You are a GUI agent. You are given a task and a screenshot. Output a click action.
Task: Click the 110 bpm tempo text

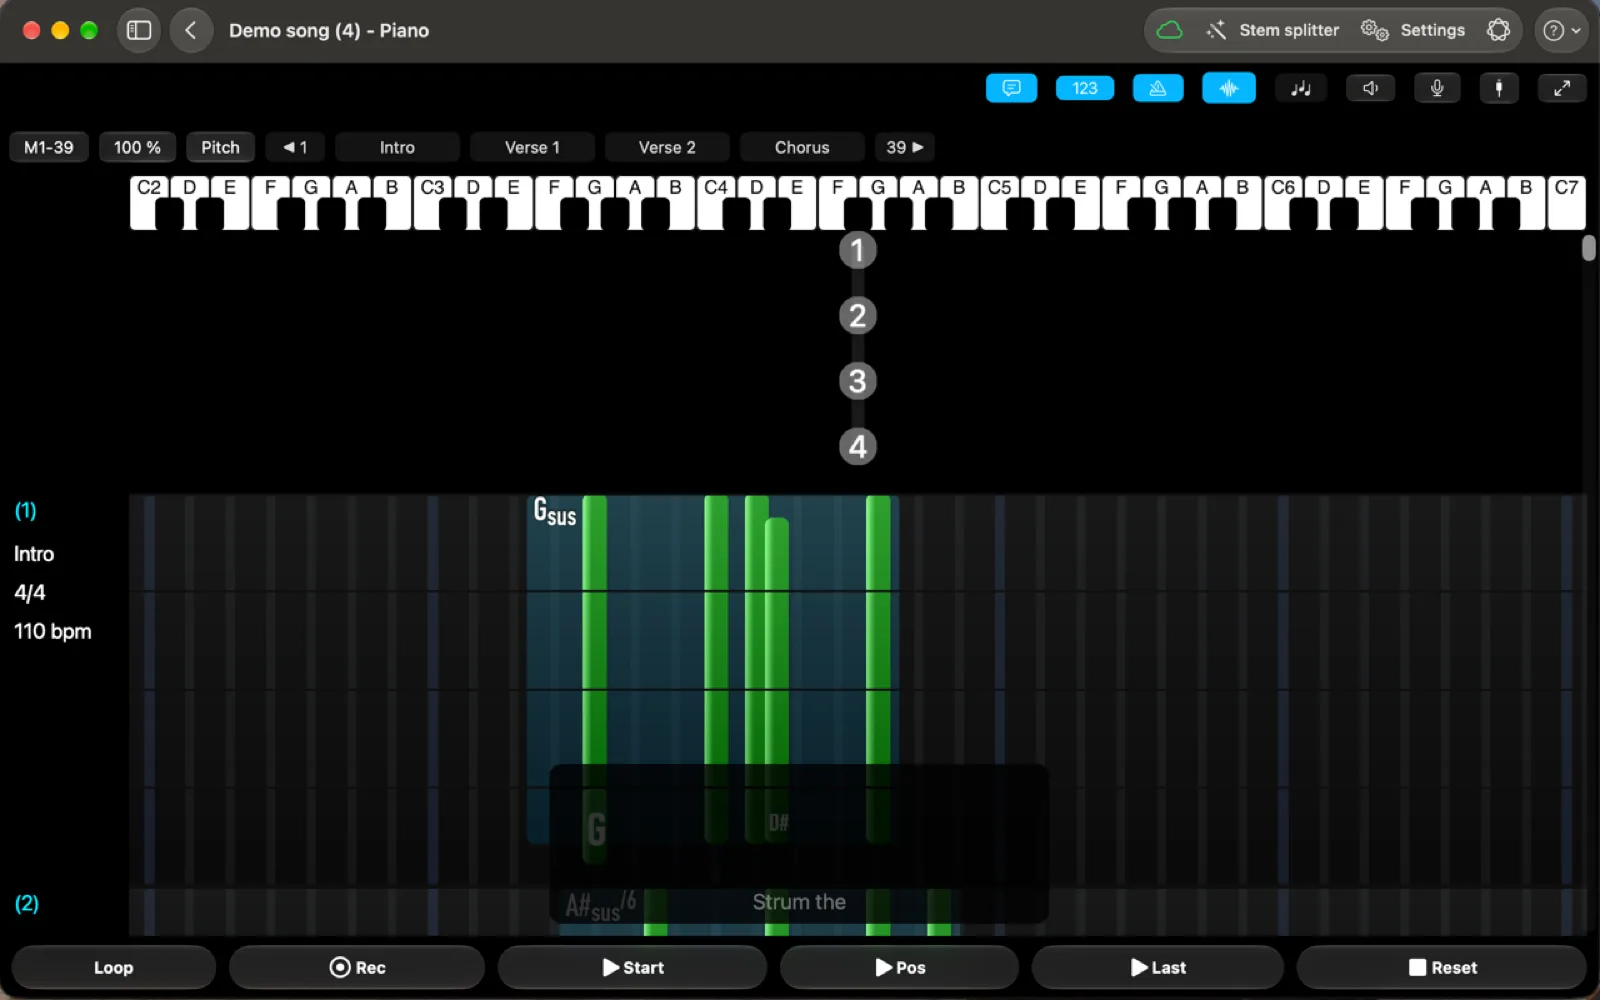(x=53, y=631)
